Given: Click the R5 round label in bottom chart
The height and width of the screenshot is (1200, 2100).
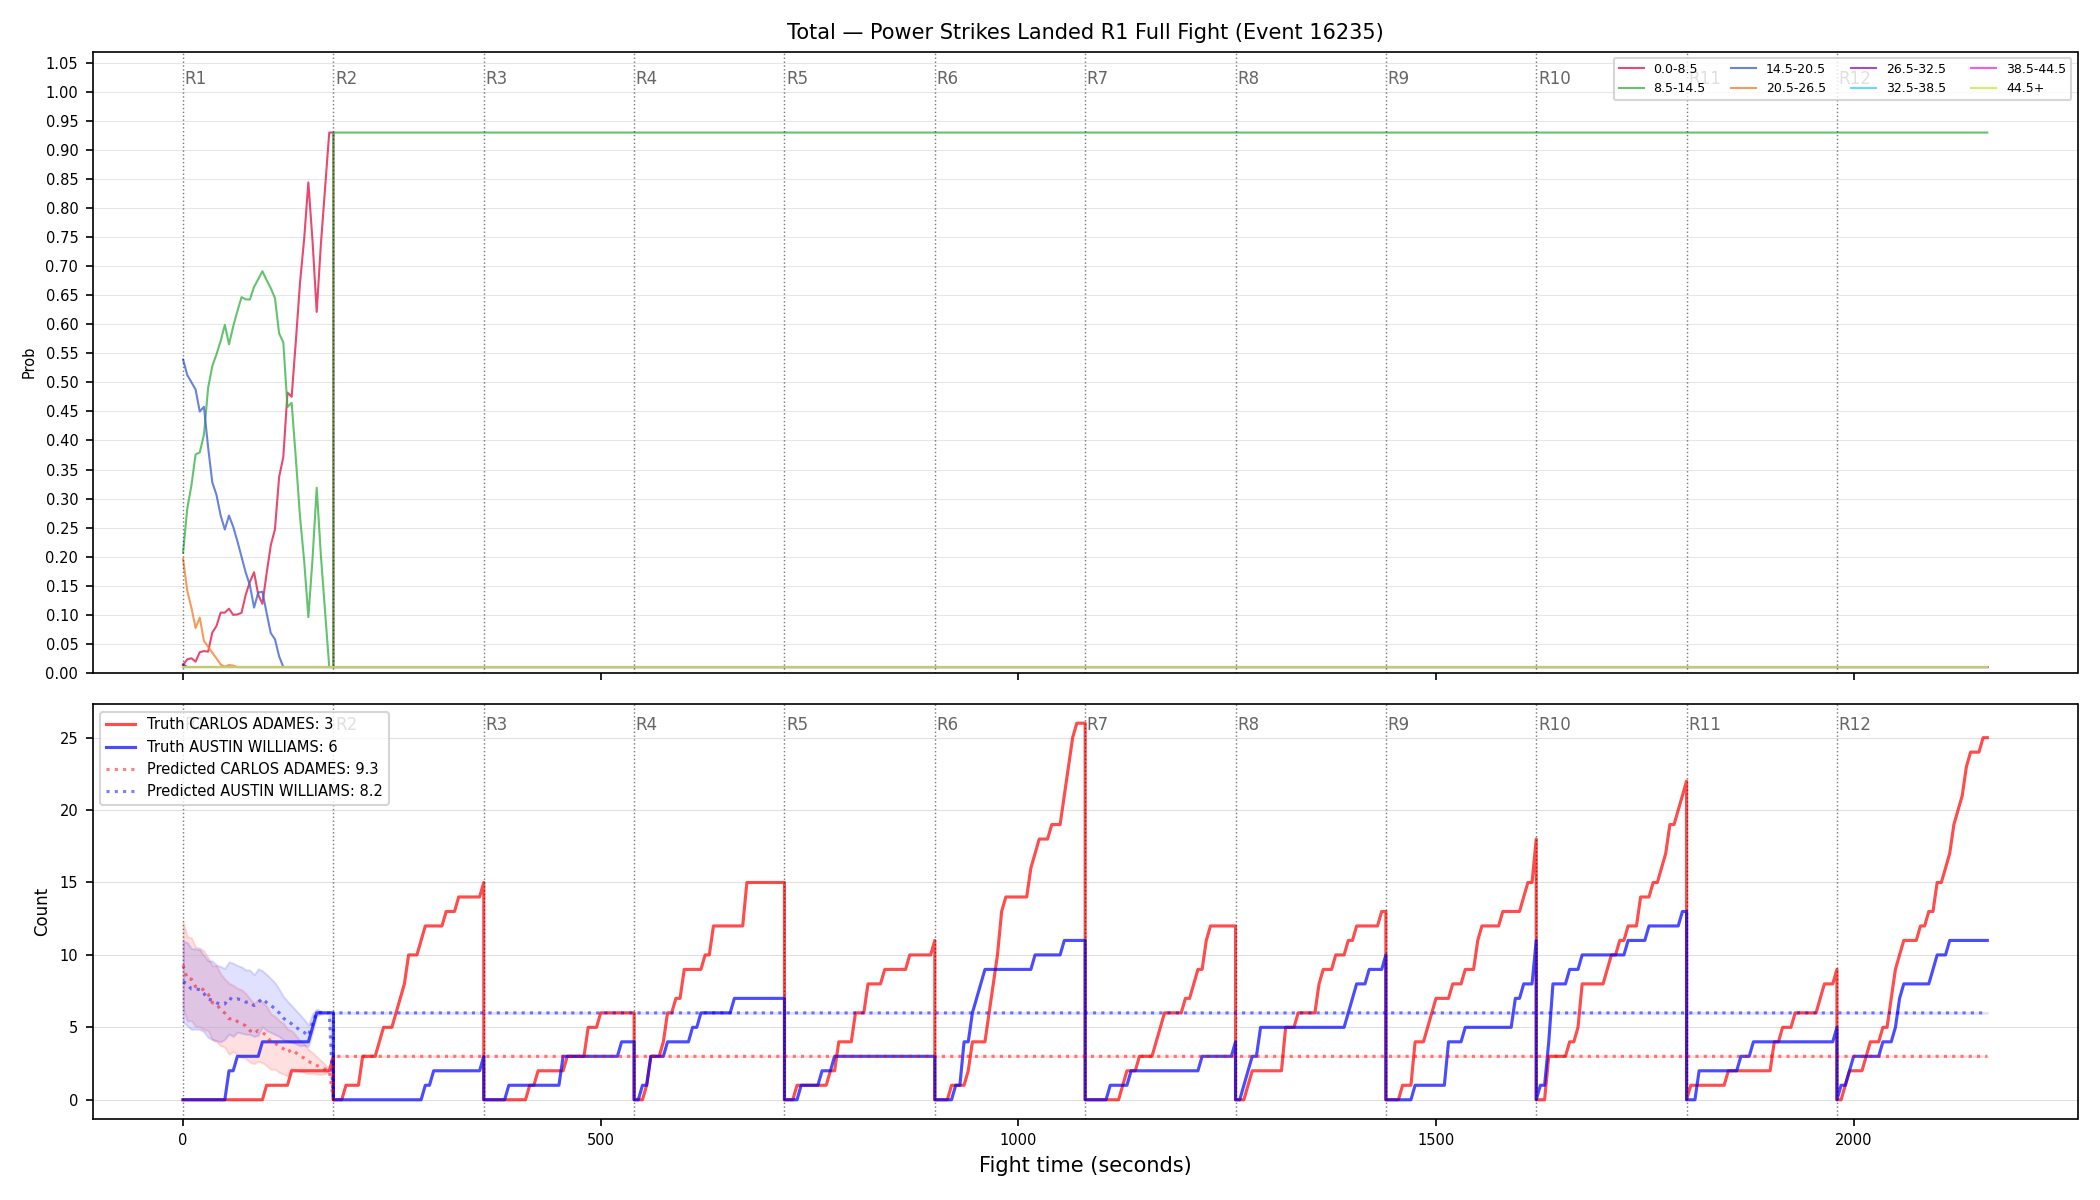Looking at the screenshot, I should pyautogui.click(x=797, y=724).
